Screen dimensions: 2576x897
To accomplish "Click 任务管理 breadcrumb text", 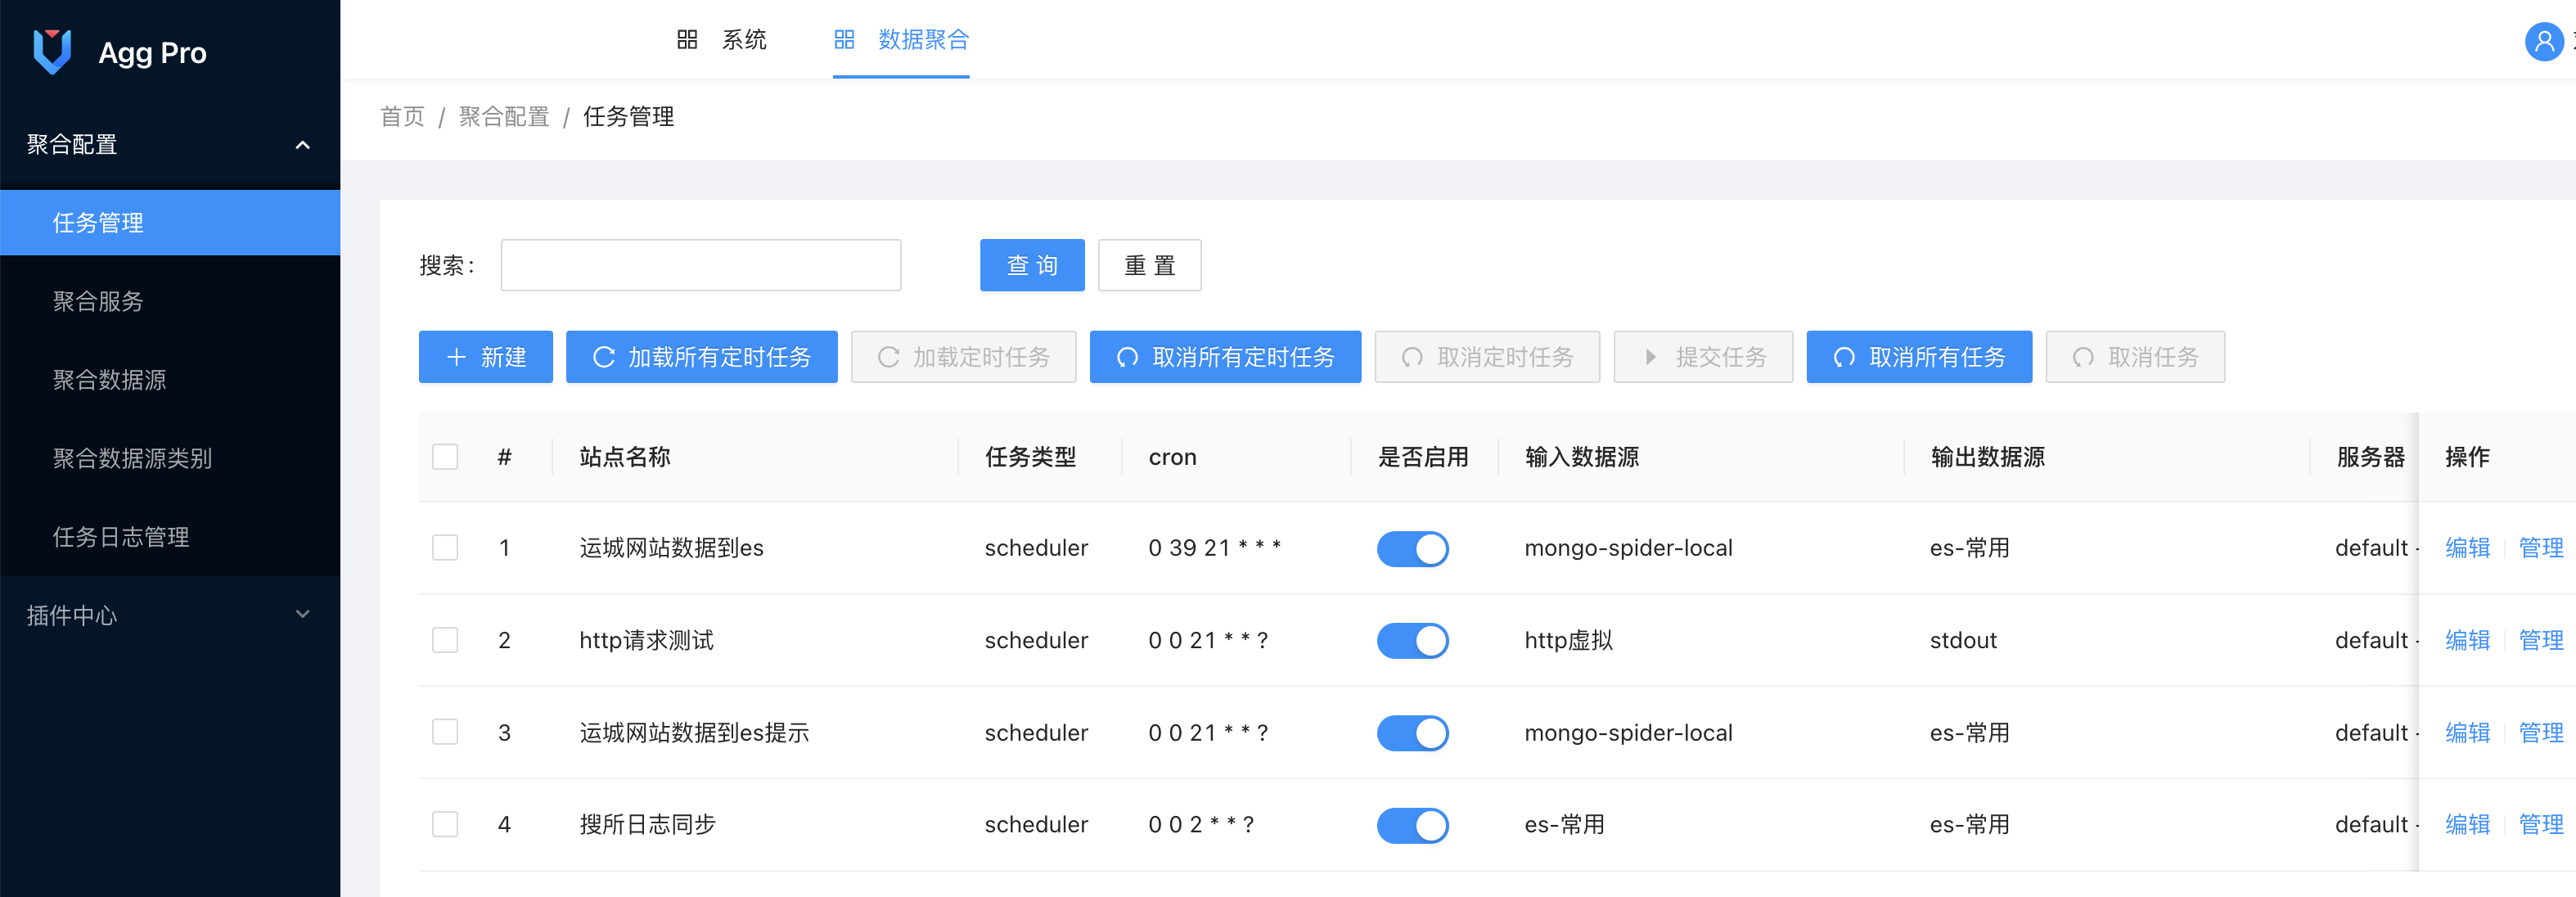I will (628, 117).
